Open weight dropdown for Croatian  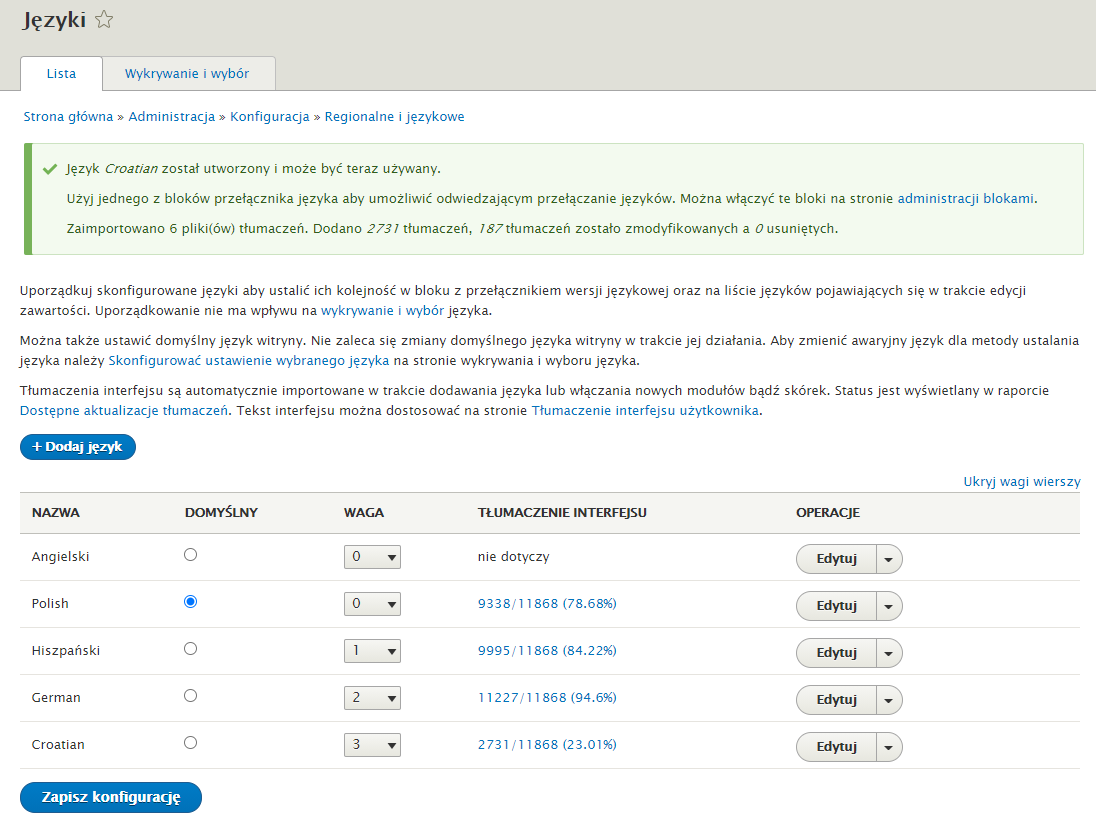[x=372, y=744]
